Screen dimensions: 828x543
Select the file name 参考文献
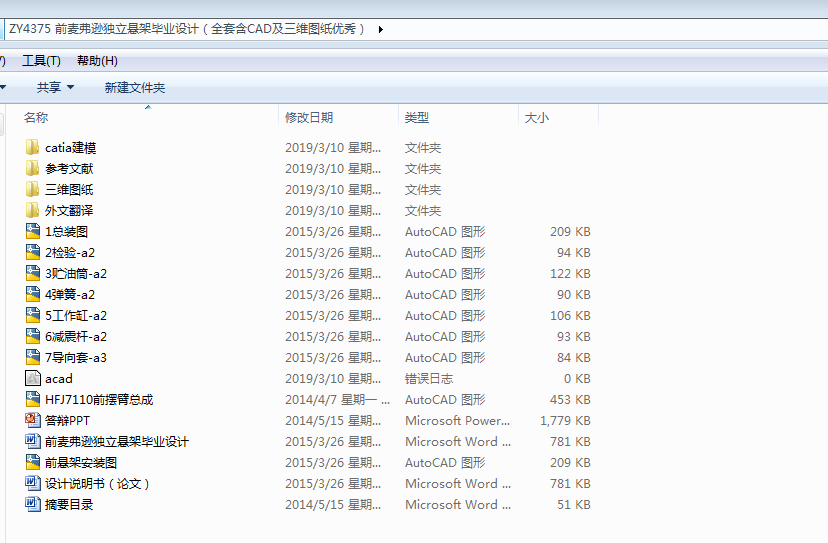click(x=69, y=168)
